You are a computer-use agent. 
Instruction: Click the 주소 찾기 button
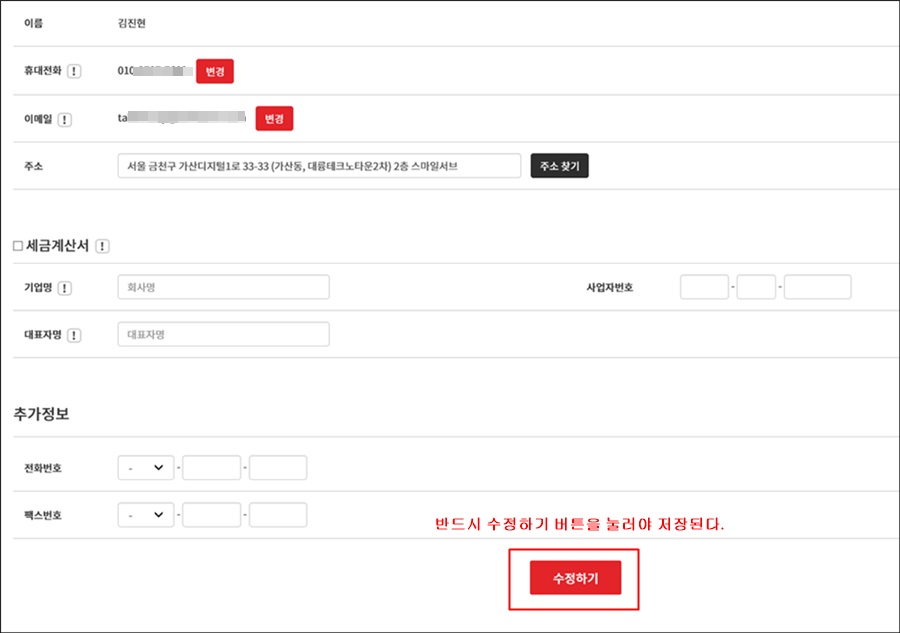(x=560, y=166)
